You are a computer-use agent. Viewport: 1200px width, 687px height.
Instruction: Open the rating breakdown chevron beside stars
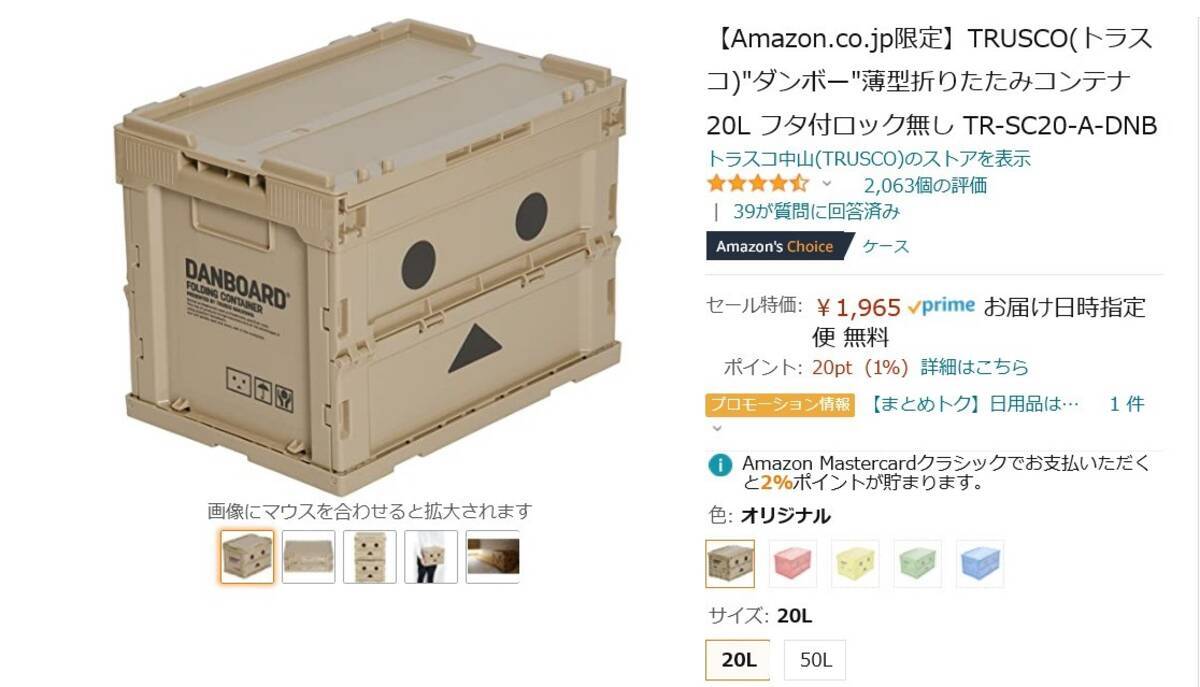coord(826,184)
